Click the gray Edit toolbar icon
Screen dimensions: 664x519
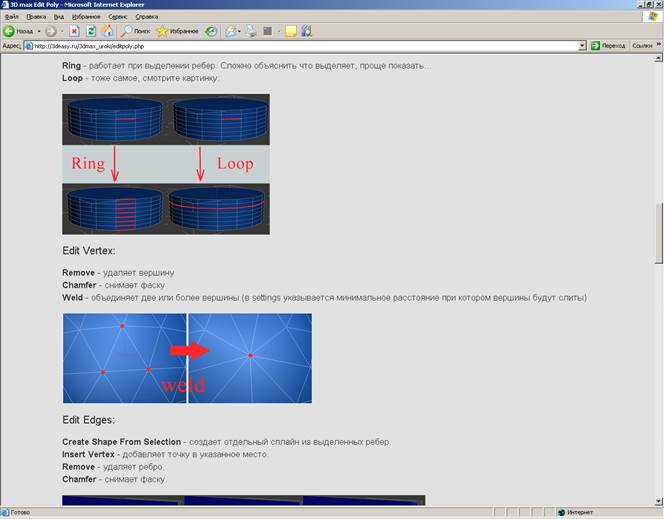click(x=268, y=31)
